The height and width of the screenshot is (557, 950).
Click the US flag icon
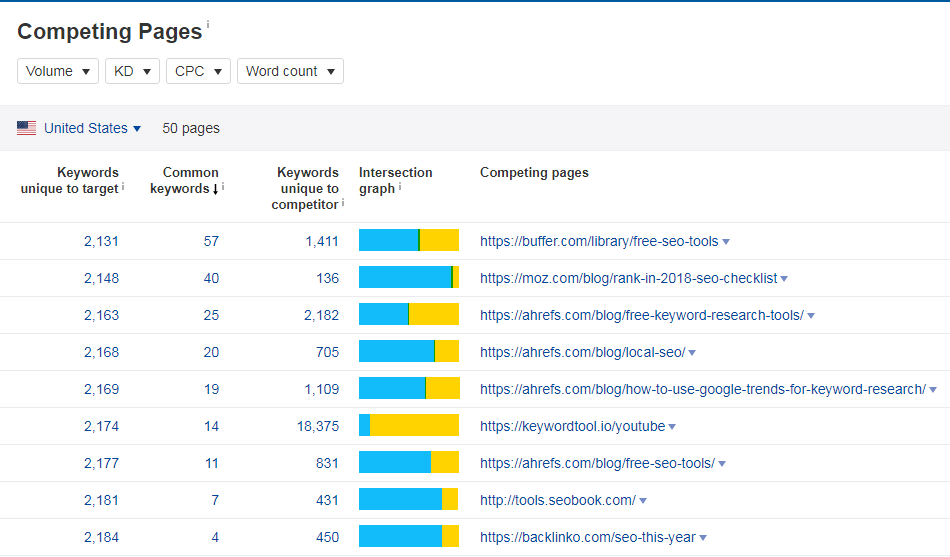pos(26,128)
